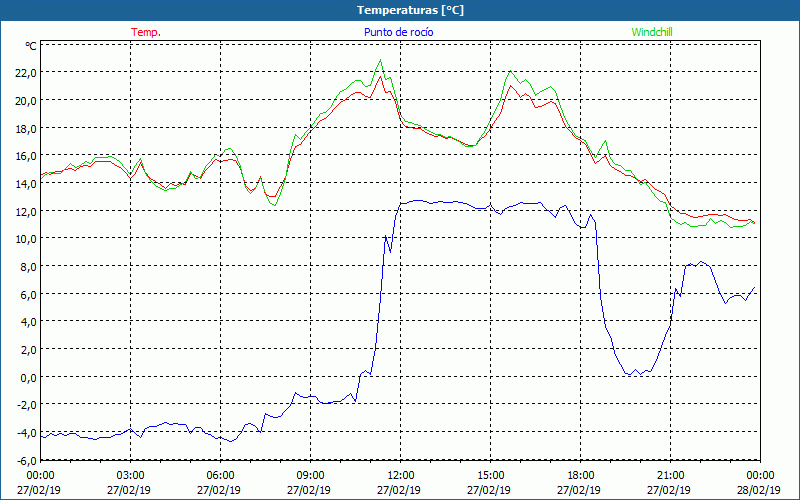Click the '8,0' y-axis value
The width and height of the screenshot is (800, 500).
click(x=29, y=267)
